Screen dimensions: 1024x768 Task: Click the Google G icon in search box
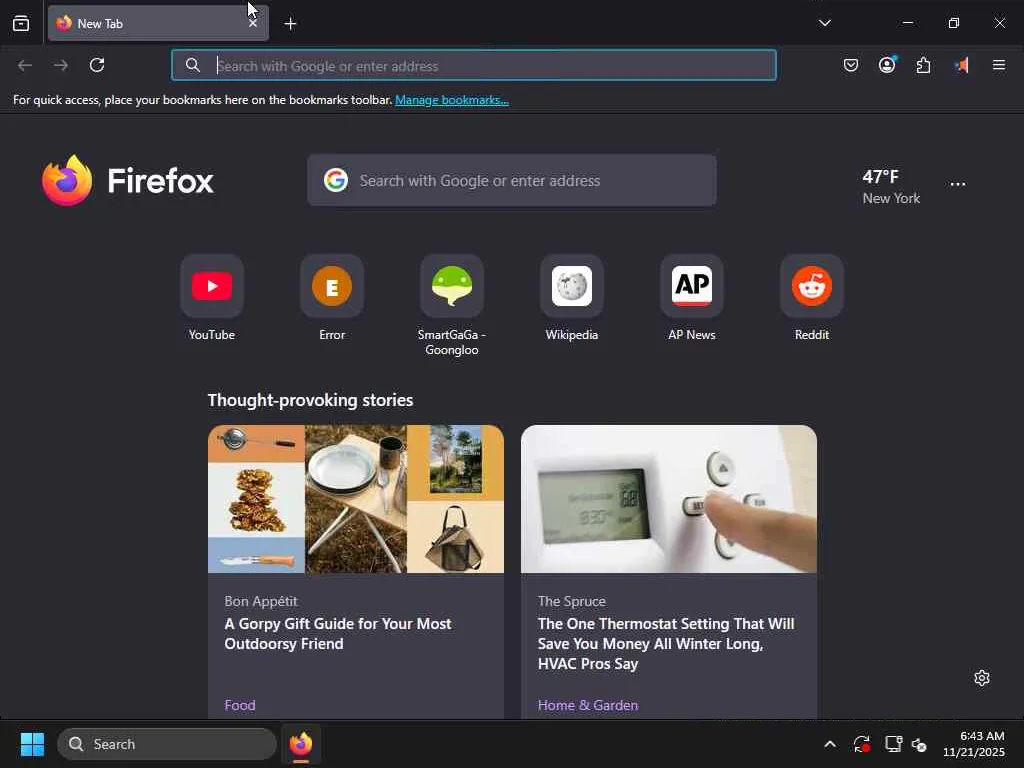coord(336,180)
